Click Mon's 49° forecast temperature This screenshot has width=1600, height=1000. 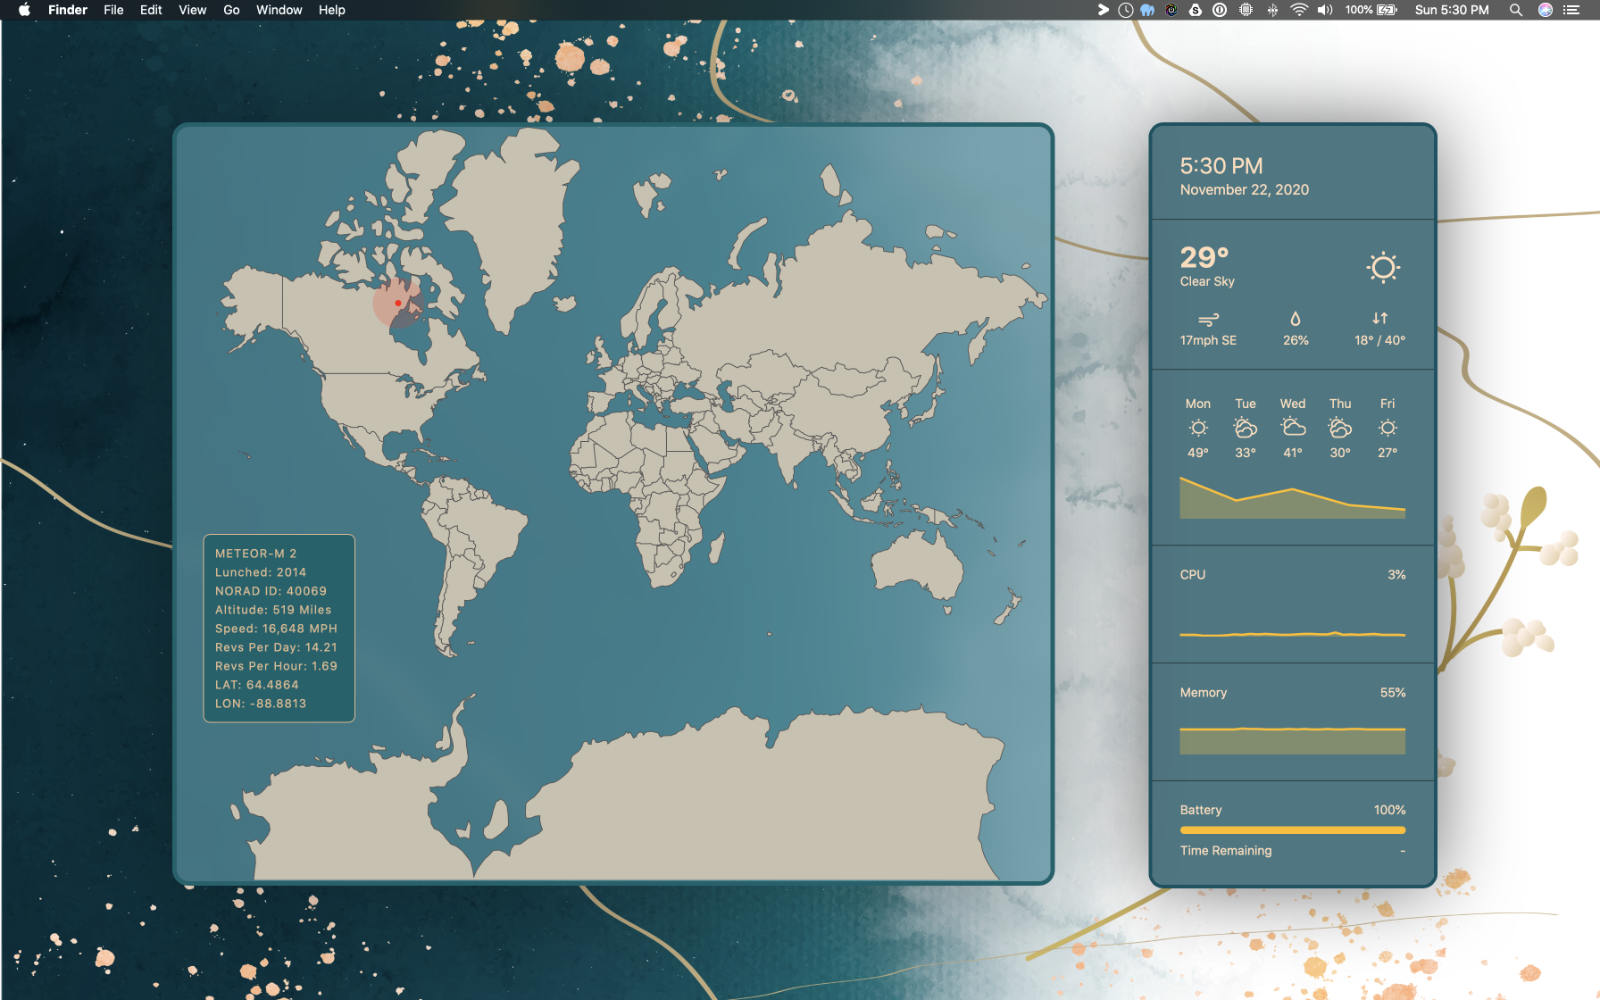(x=1198, y=453)
